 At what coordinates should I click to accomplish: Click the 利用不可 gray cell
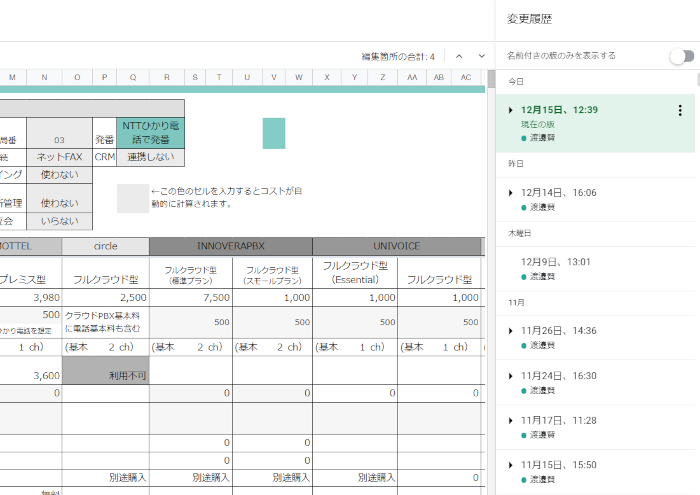coord(105,370)
